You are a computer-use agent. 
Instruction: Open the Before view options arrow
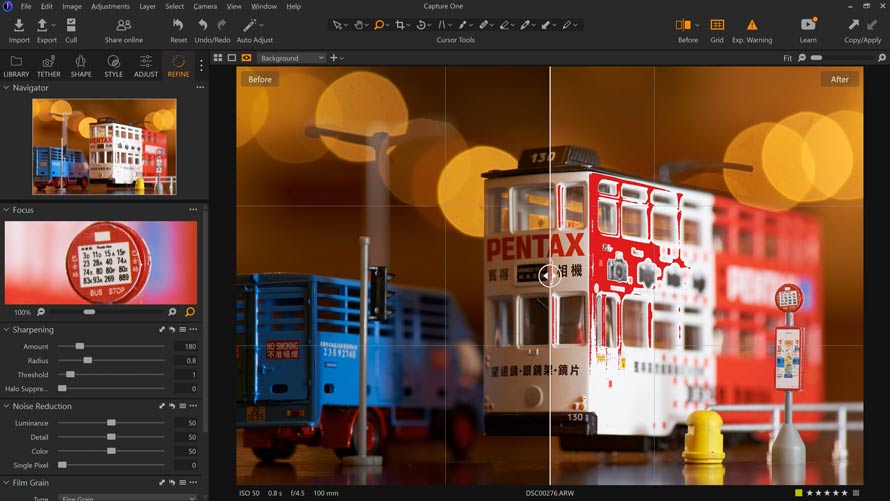click(697, 25)
